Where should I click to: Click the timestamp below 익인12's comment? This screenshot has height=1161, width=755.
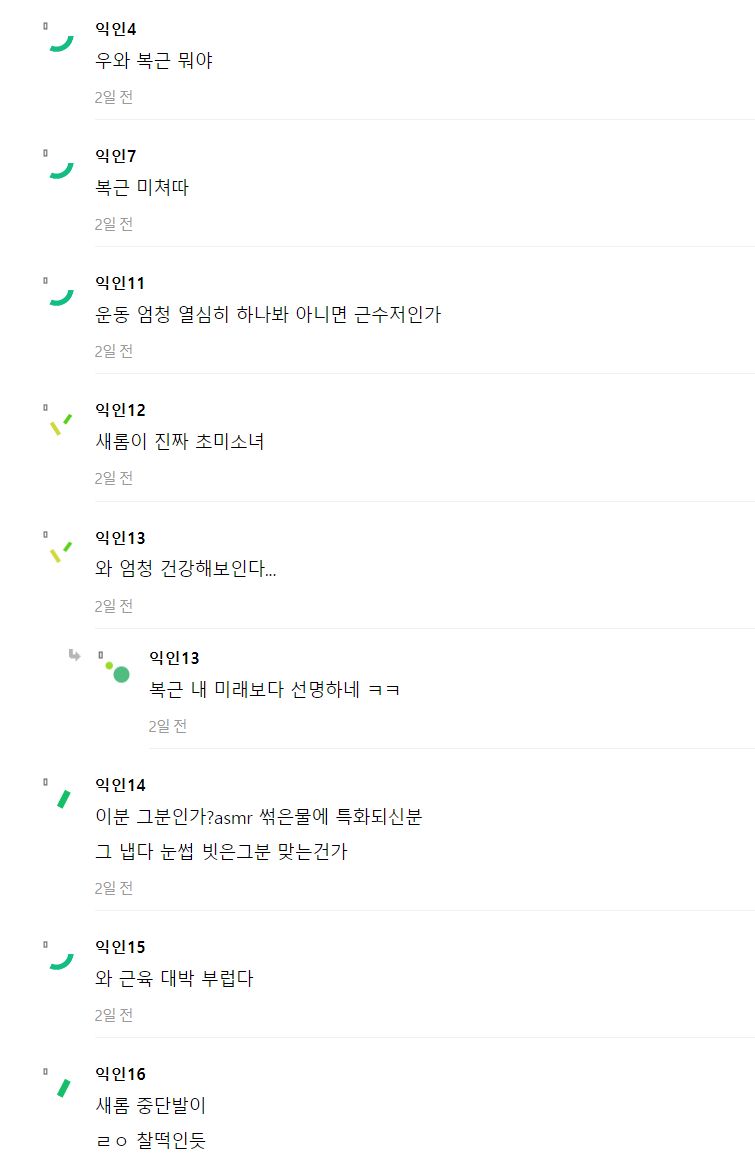pos(113,478)
